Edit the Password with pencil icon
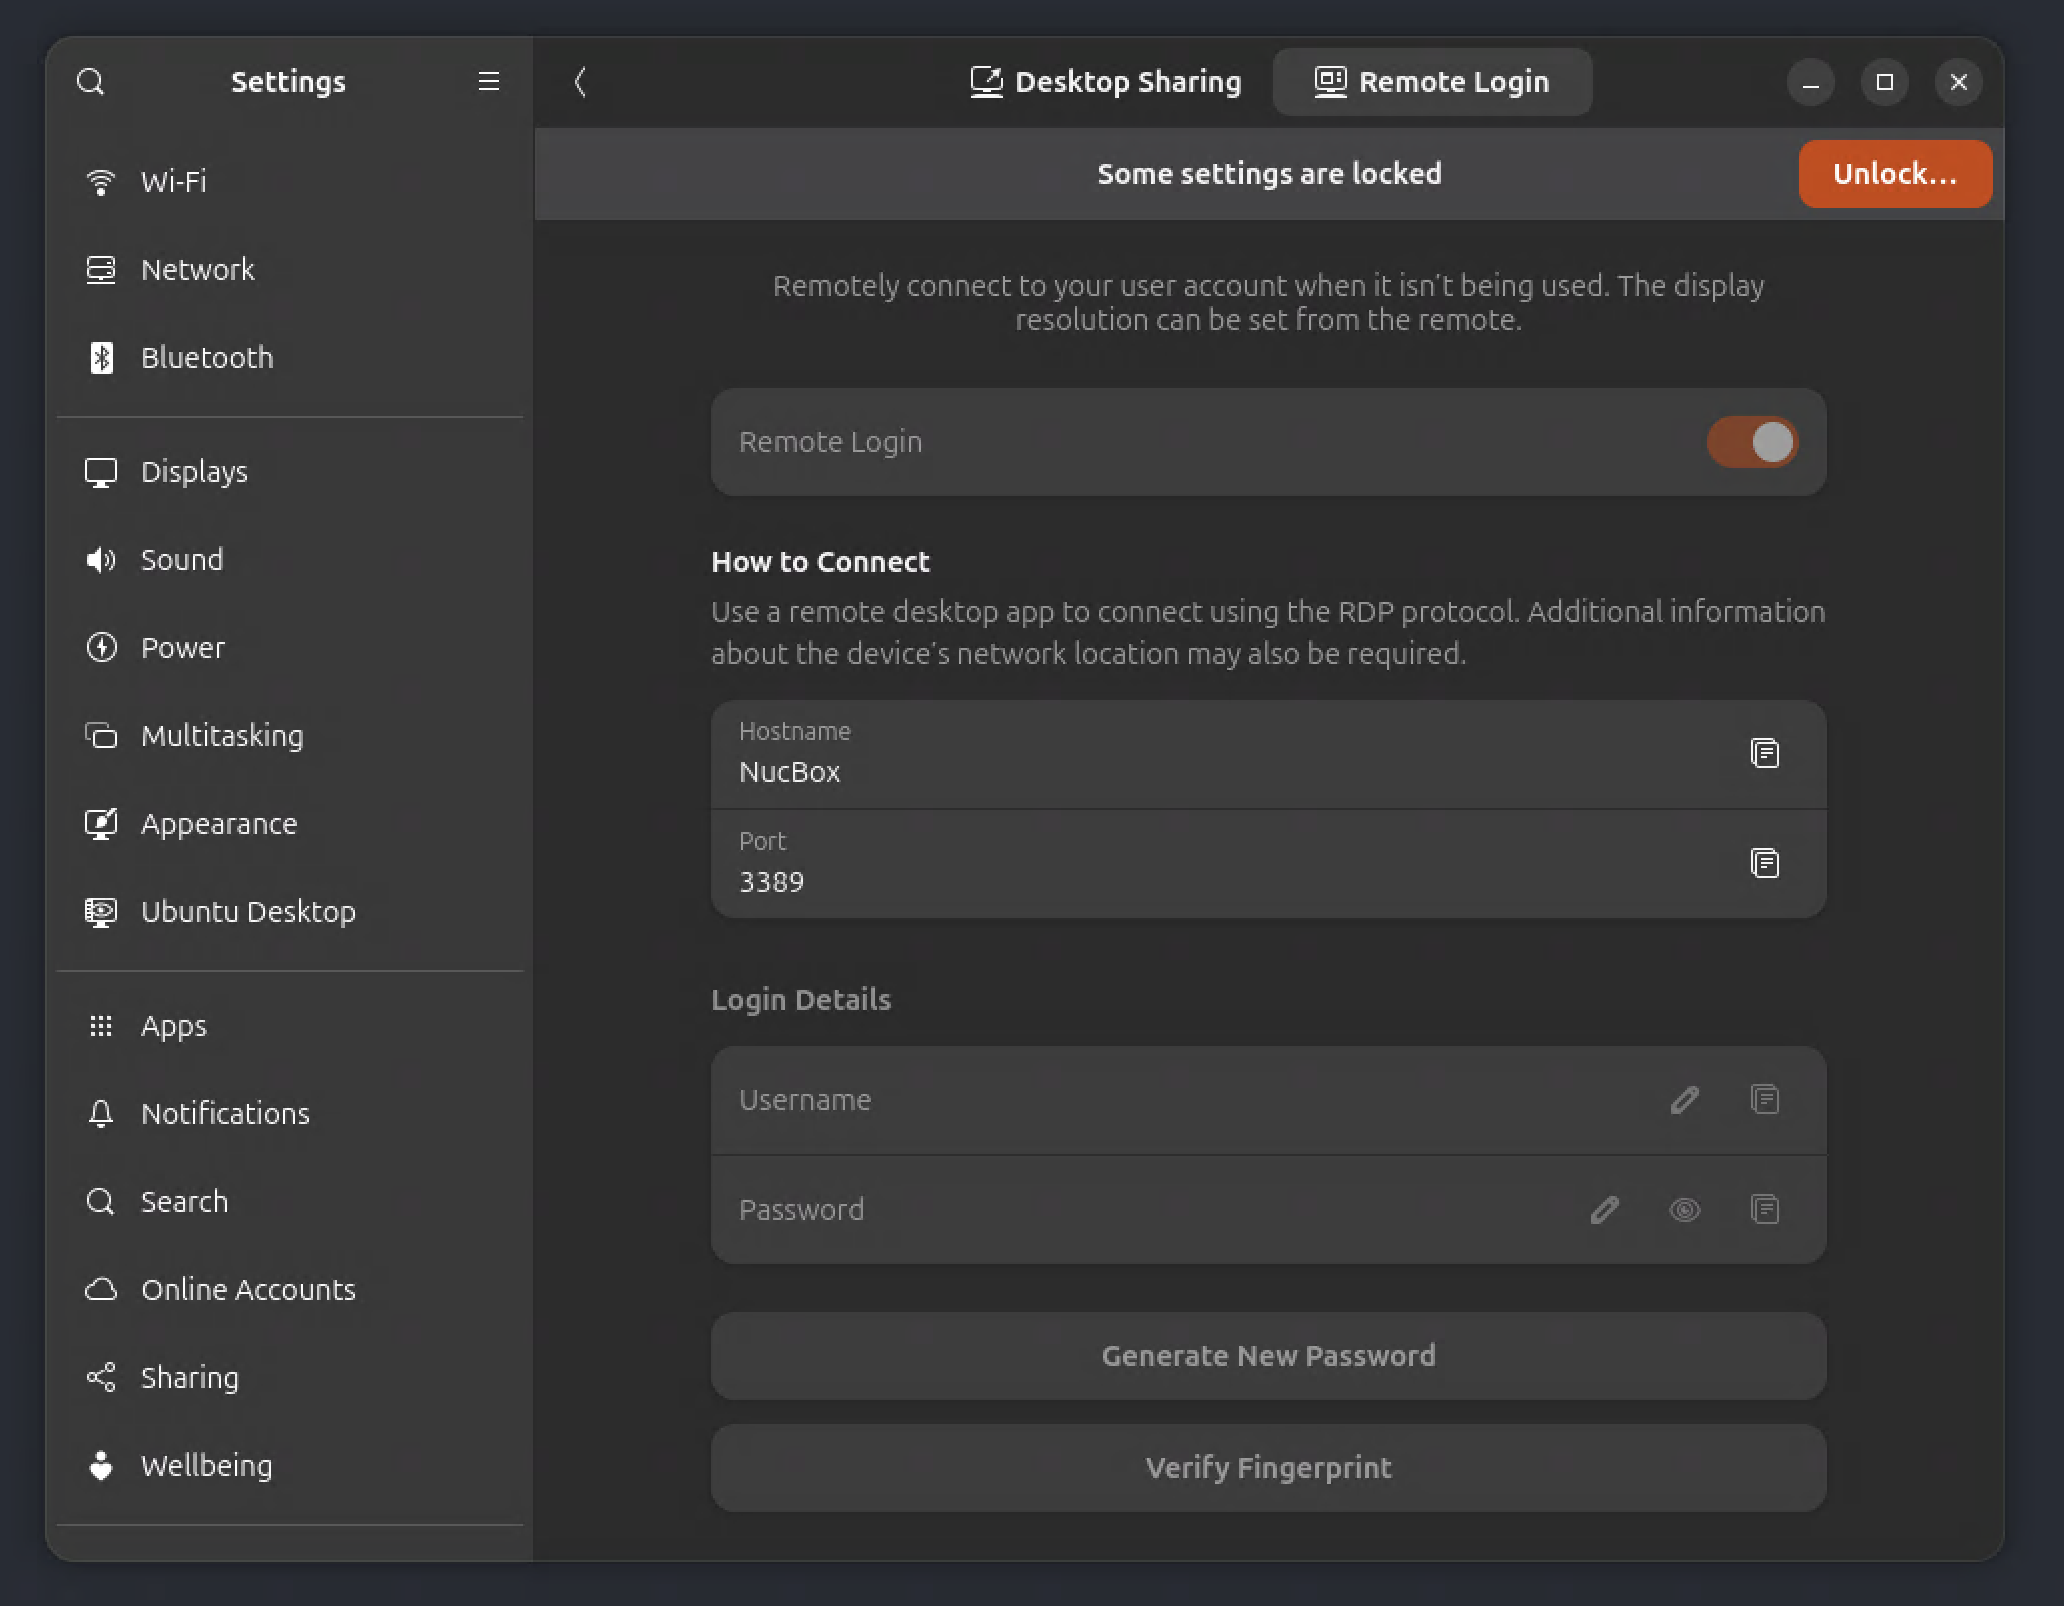This screenshot has height=1606, width=2064. point(1604,1210)
